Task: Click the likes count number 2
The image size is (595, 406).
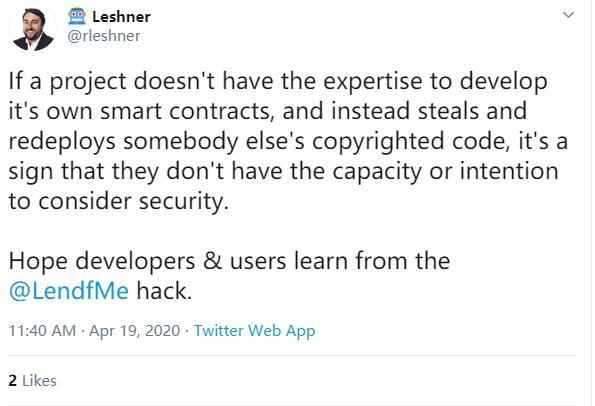Action: (x=13, y=381)
